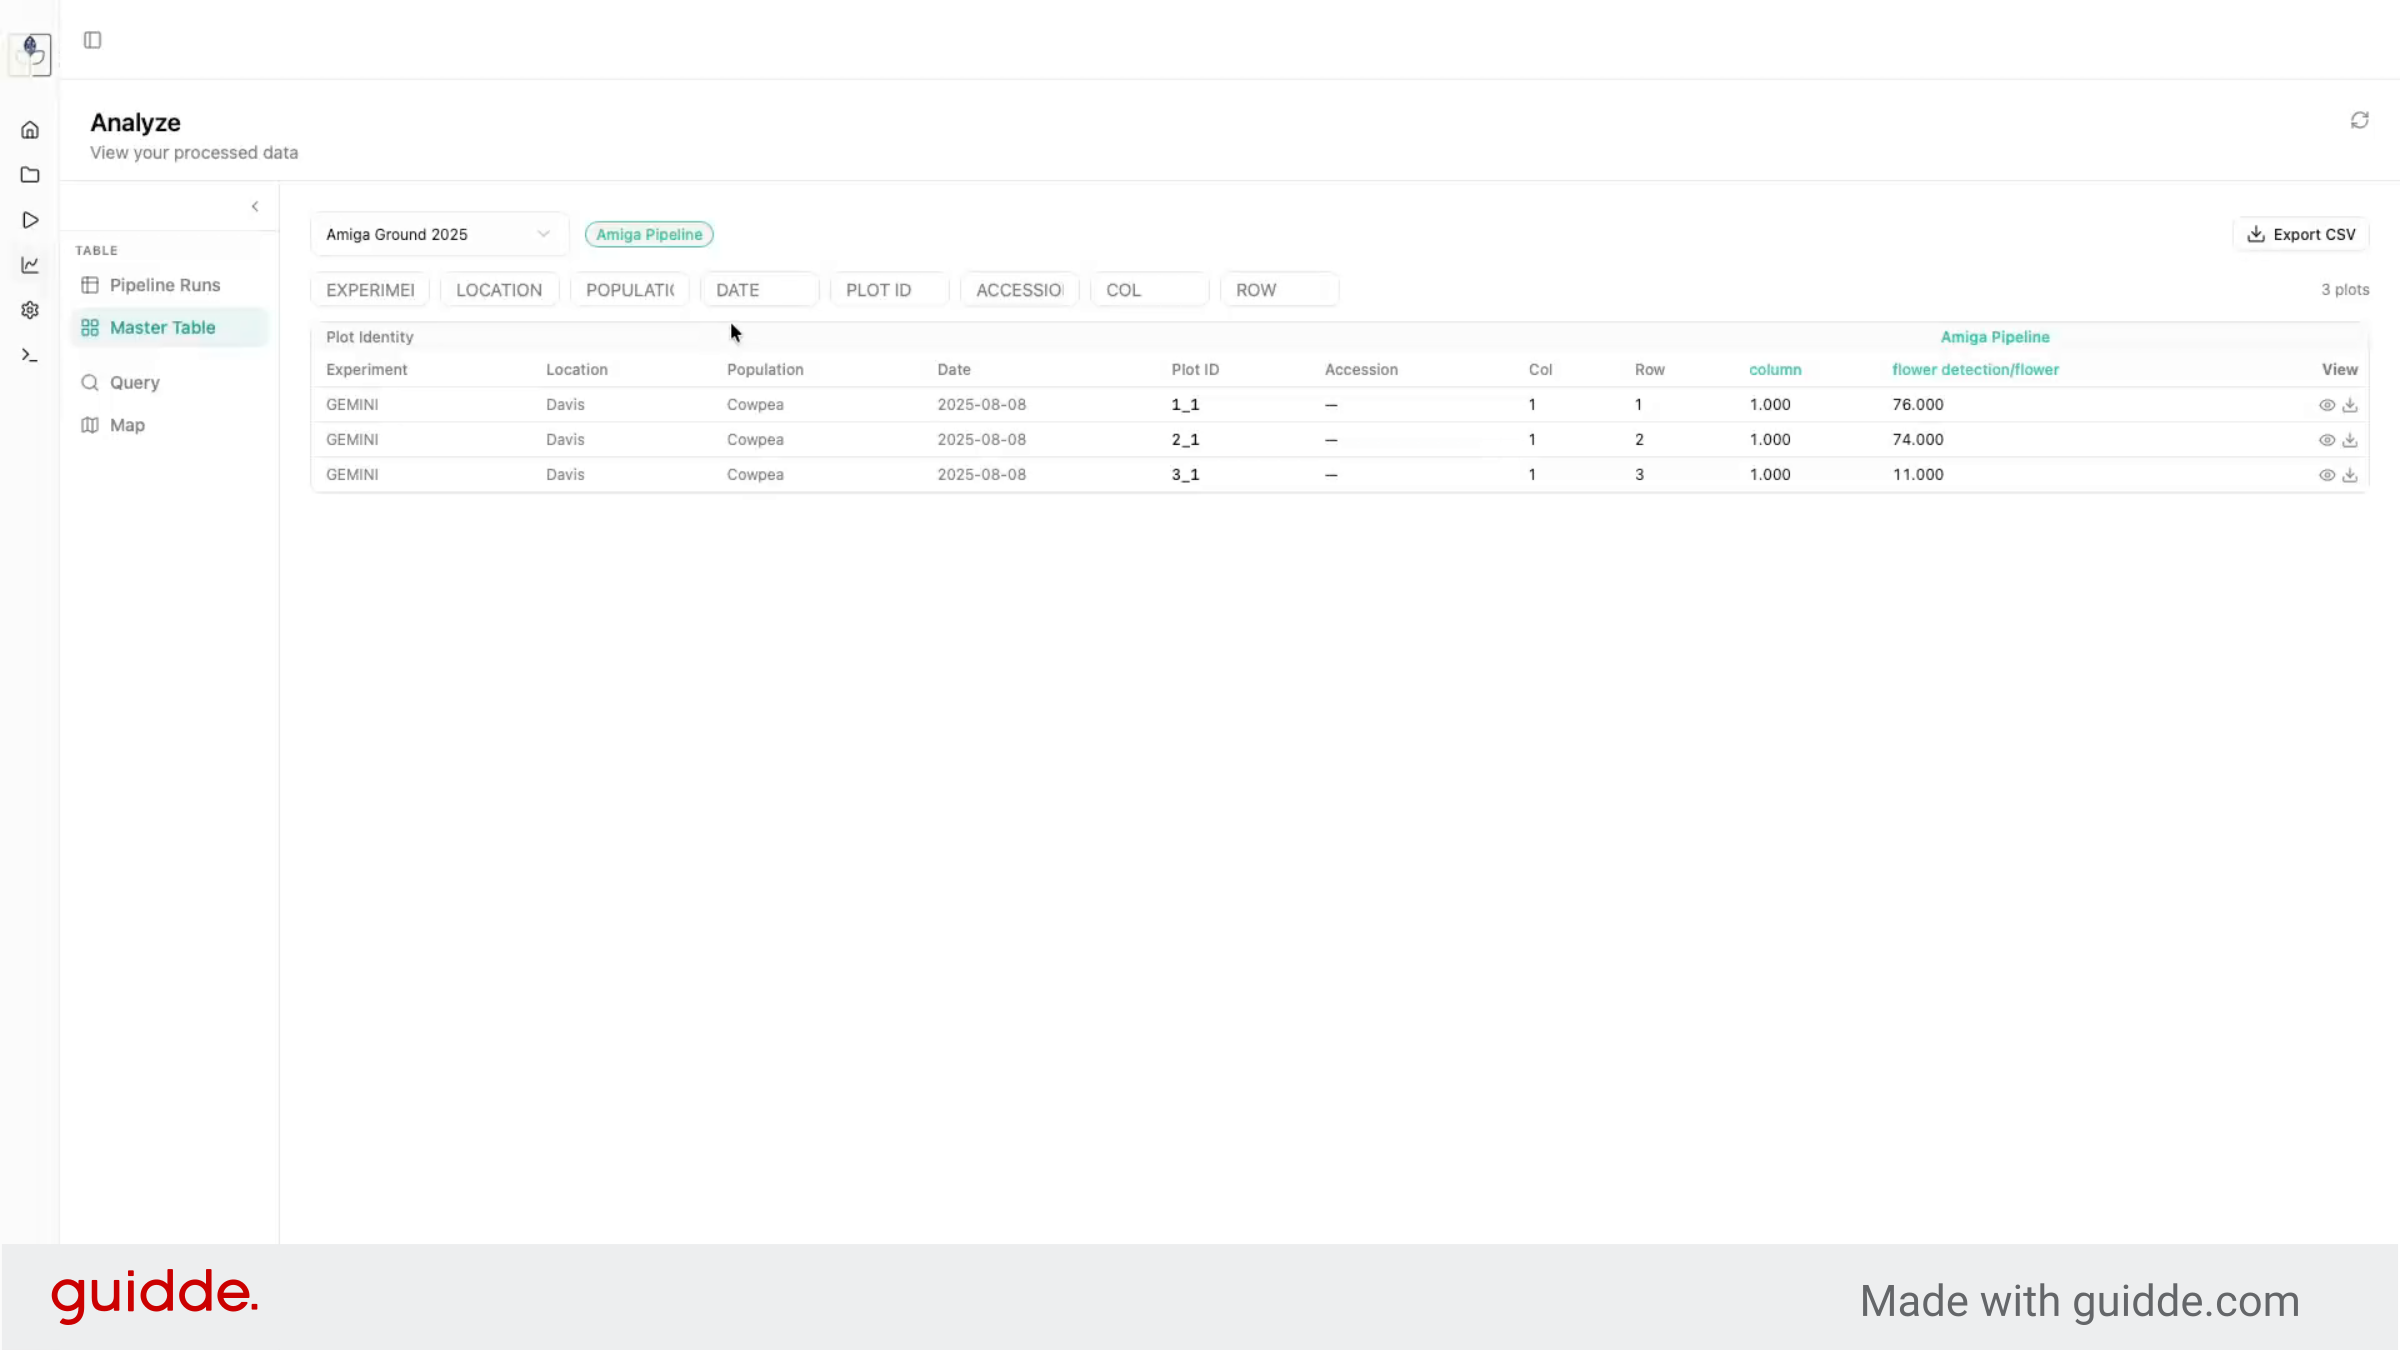Click flower value 74.000
The height and width of the screenshot is (1350, 2400).
[x=1918, y=439]
